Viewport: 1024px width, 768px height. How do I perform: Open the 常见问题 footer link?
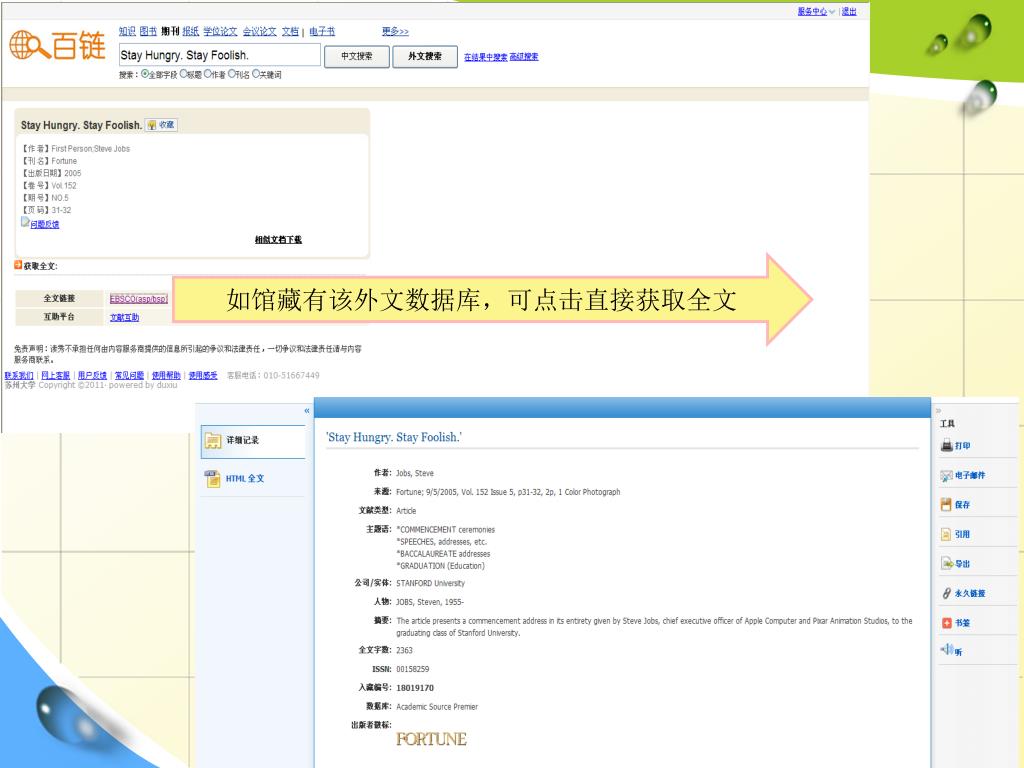129,376
